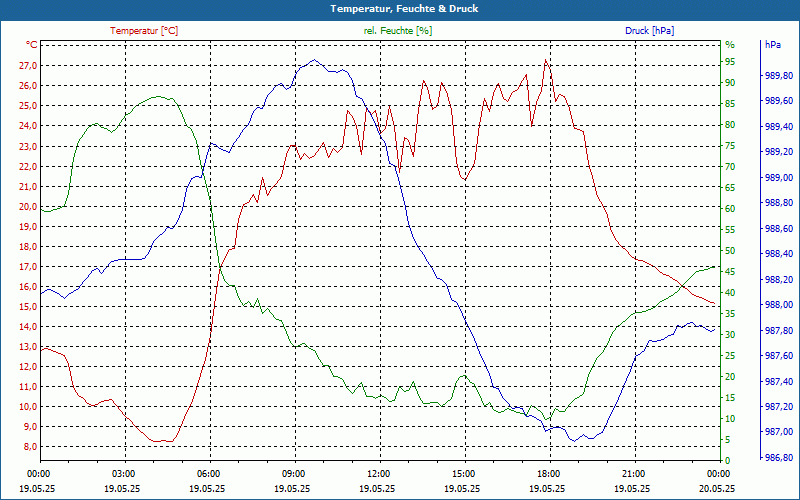Image resolution: width=800 pixels, height=500 pixels.
Task: Click the 06:00 time axis label
Action: point(208,473)
